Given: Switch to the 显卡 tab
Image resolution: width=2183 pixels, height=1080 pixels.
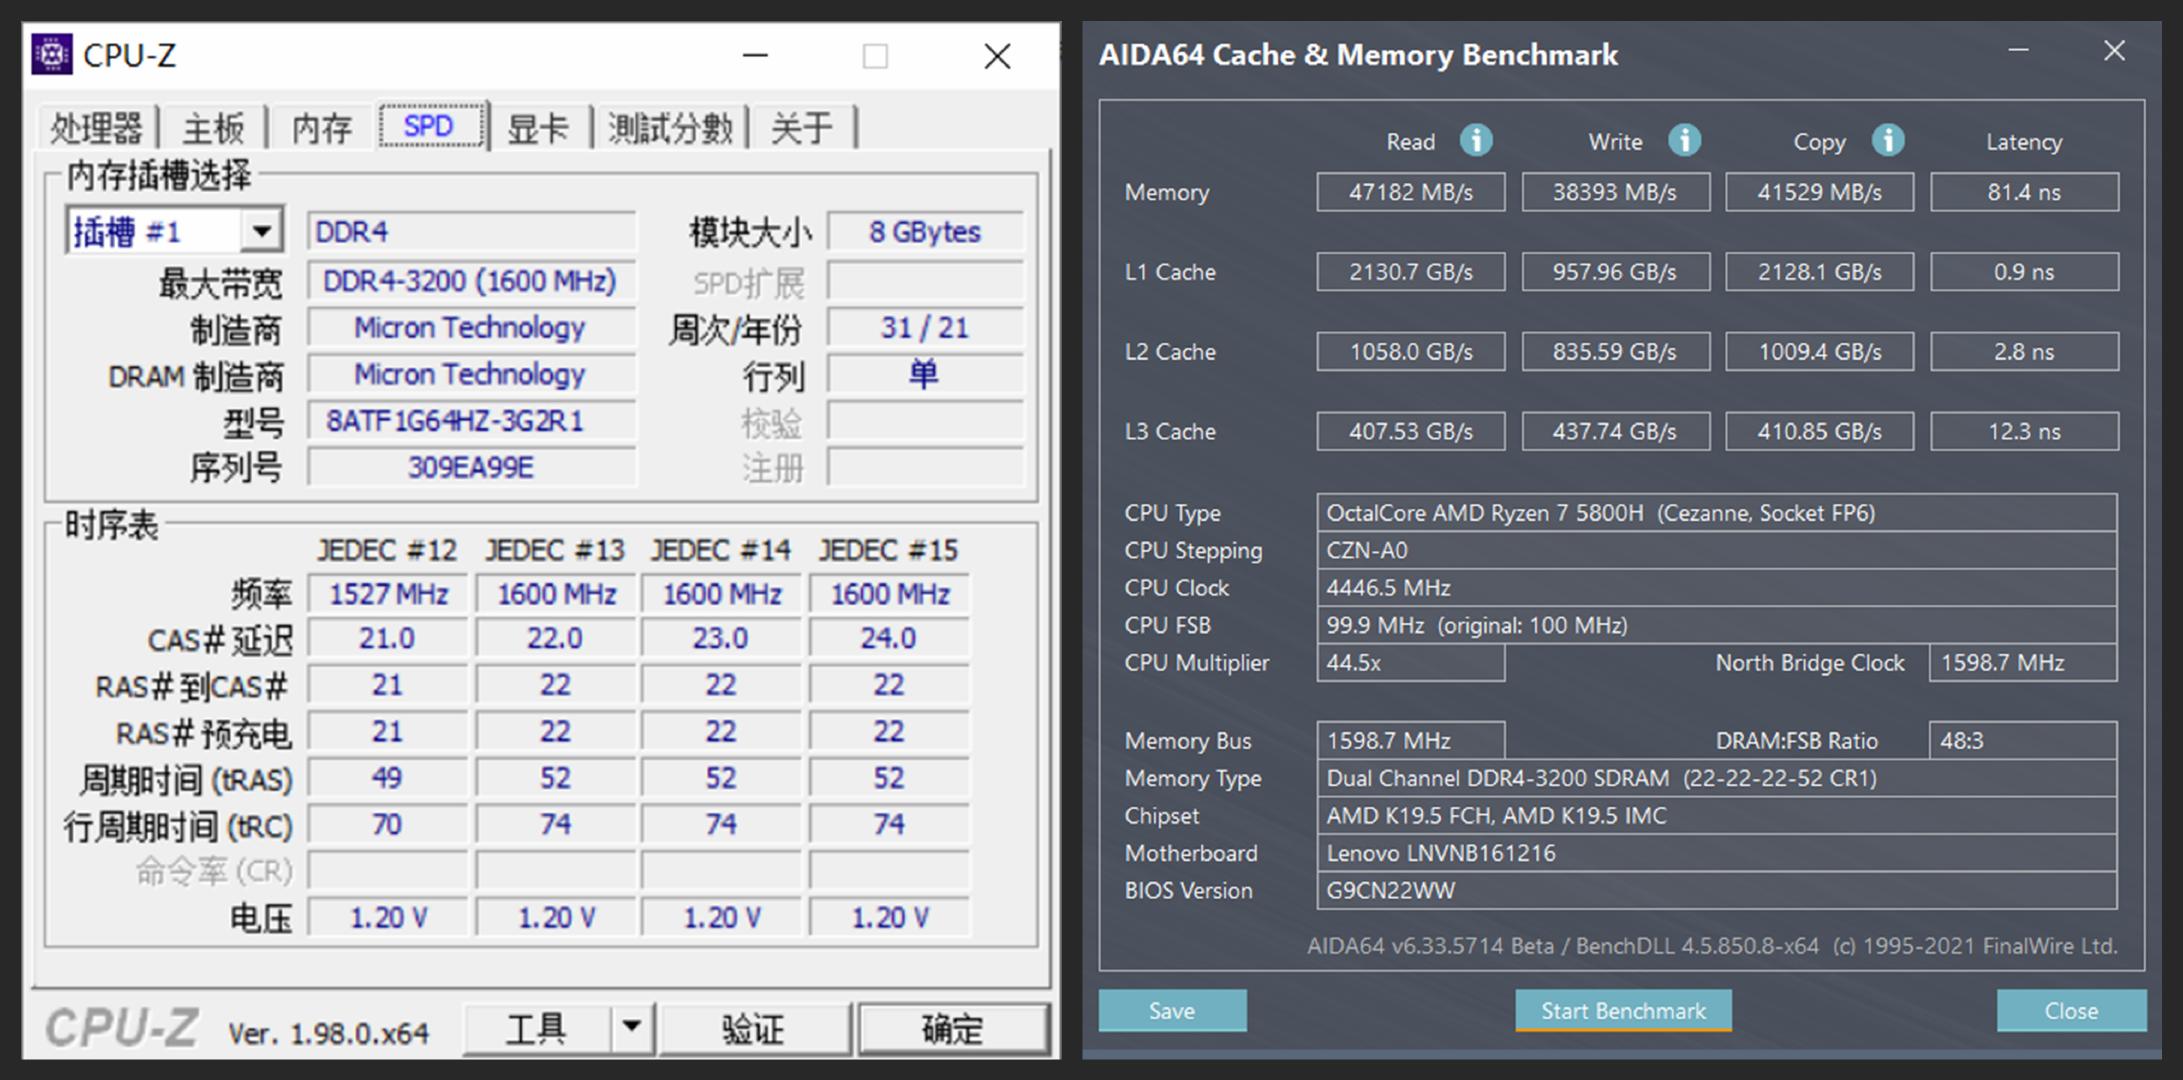Looking at the screenshot, I should point(540,125).
